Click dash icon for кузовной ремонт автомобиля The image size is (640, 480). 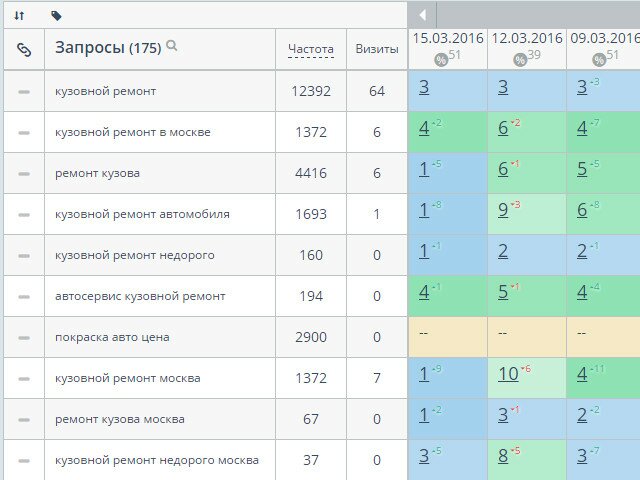click(24, 215)
